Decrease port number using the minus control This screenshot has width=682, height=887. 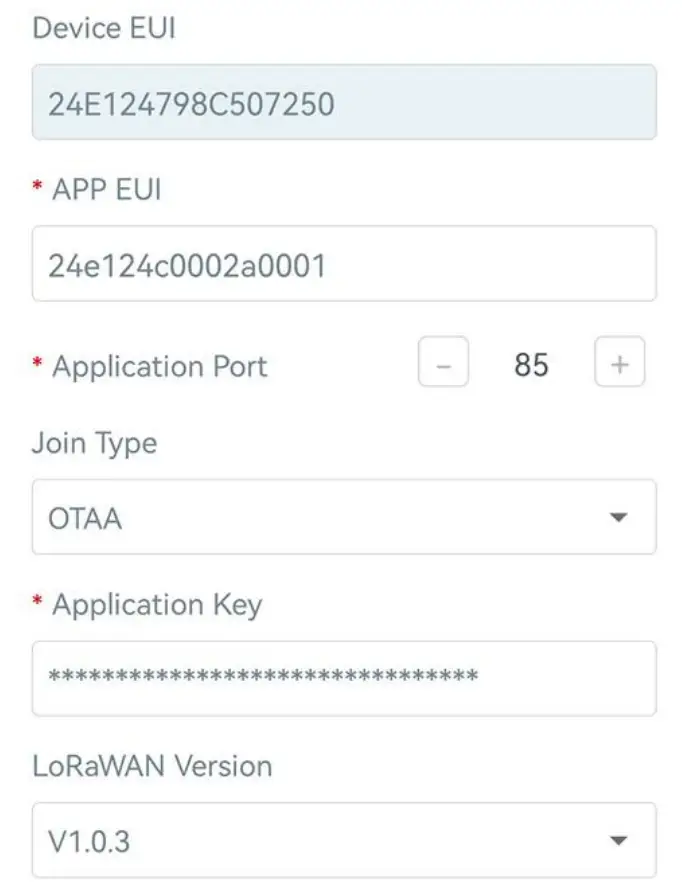tap(443, 363)
